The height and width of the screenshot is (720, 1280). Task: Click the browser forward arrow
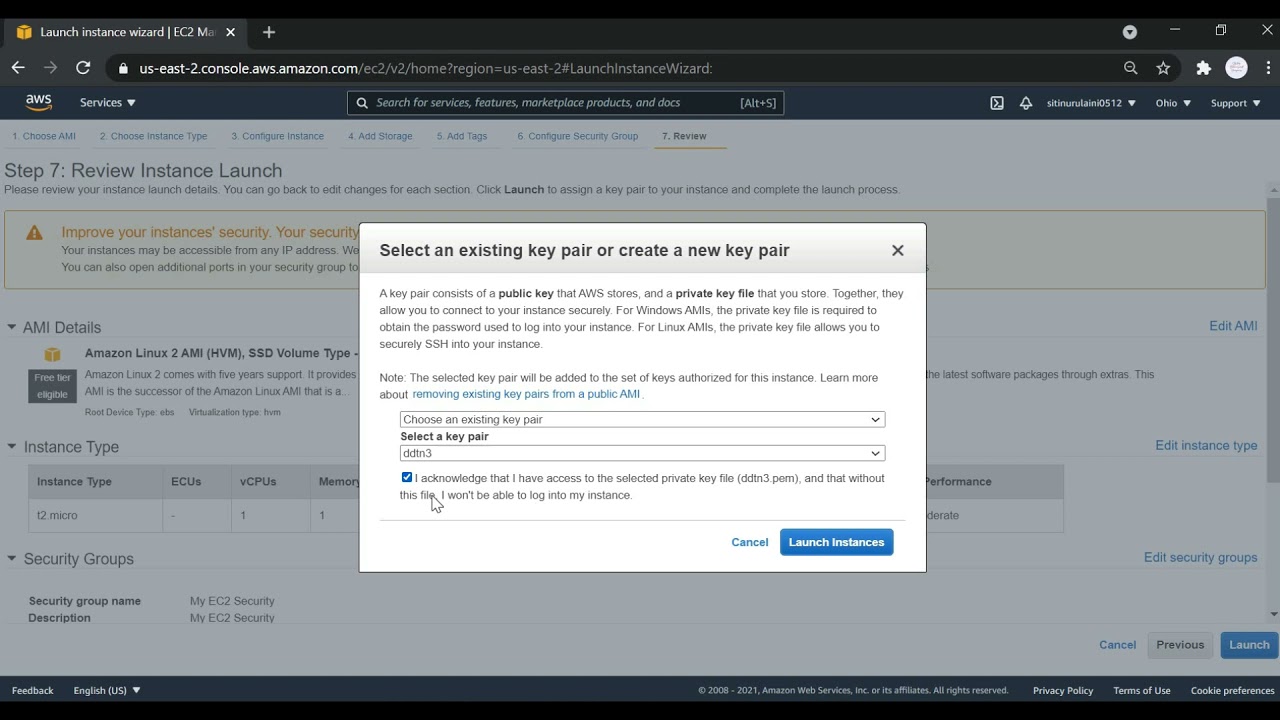coord(50,68)
